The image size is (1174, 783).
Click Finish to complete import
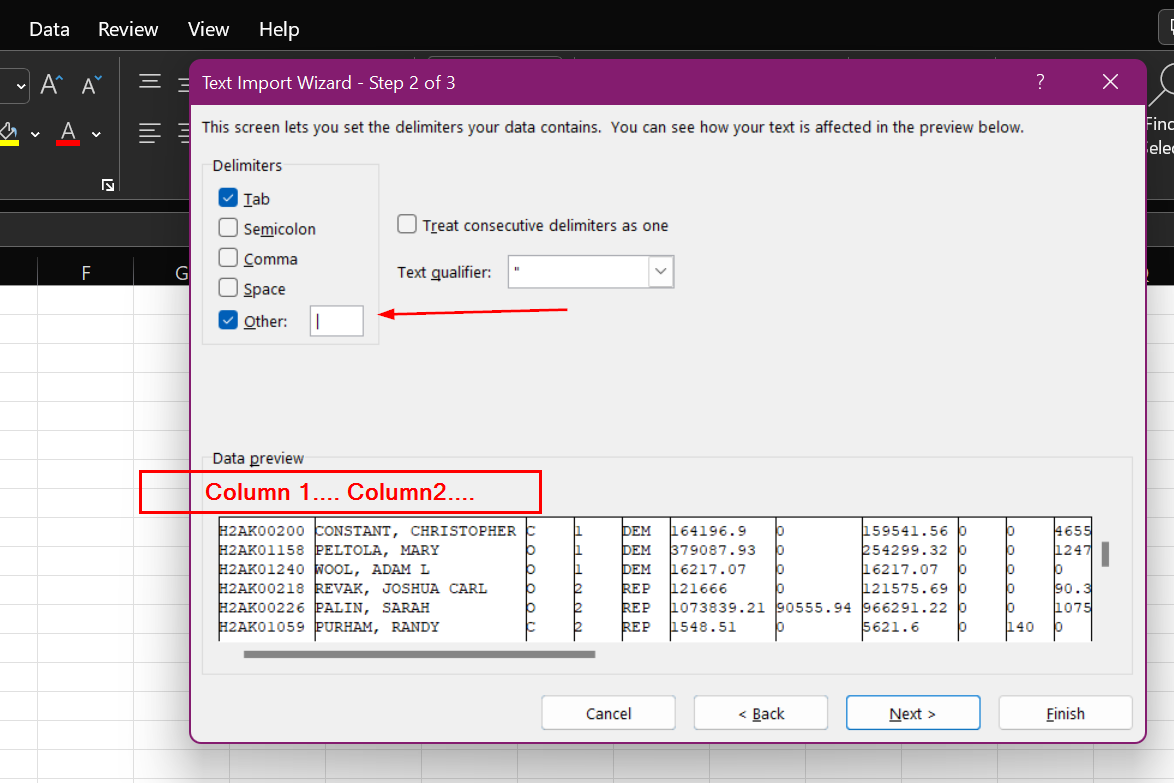point(1065,713)
